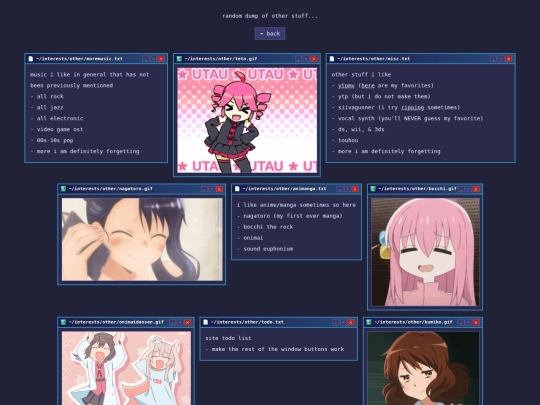540x405 pixels.
Task: Click the '- bocchi the rock' line
Action: click(x=265, y=227)
